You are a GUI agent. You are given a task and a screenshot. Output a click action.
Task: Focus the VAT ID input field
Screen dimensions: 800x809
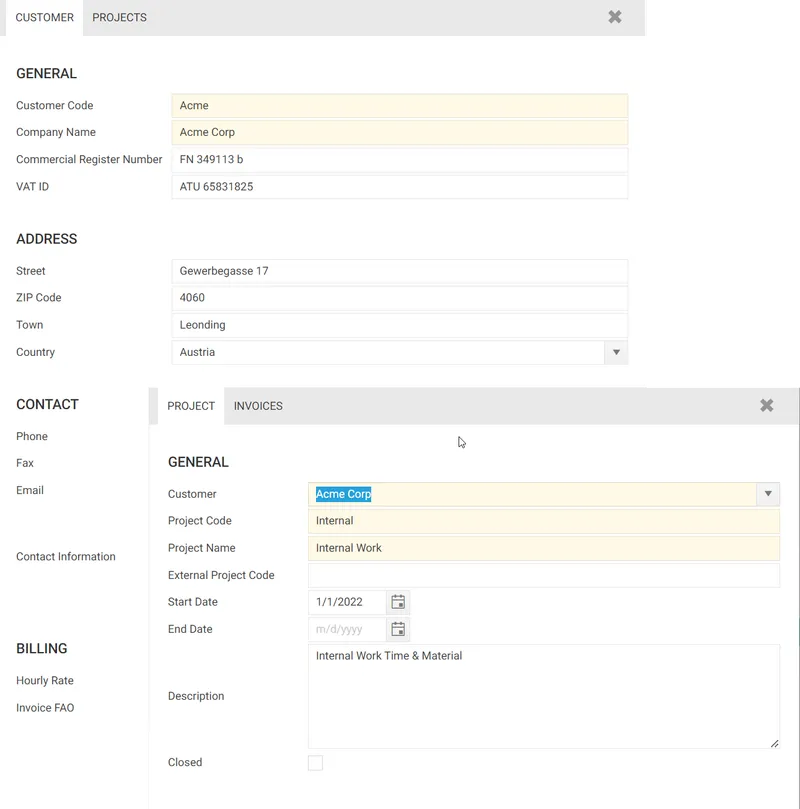(400, 187)
